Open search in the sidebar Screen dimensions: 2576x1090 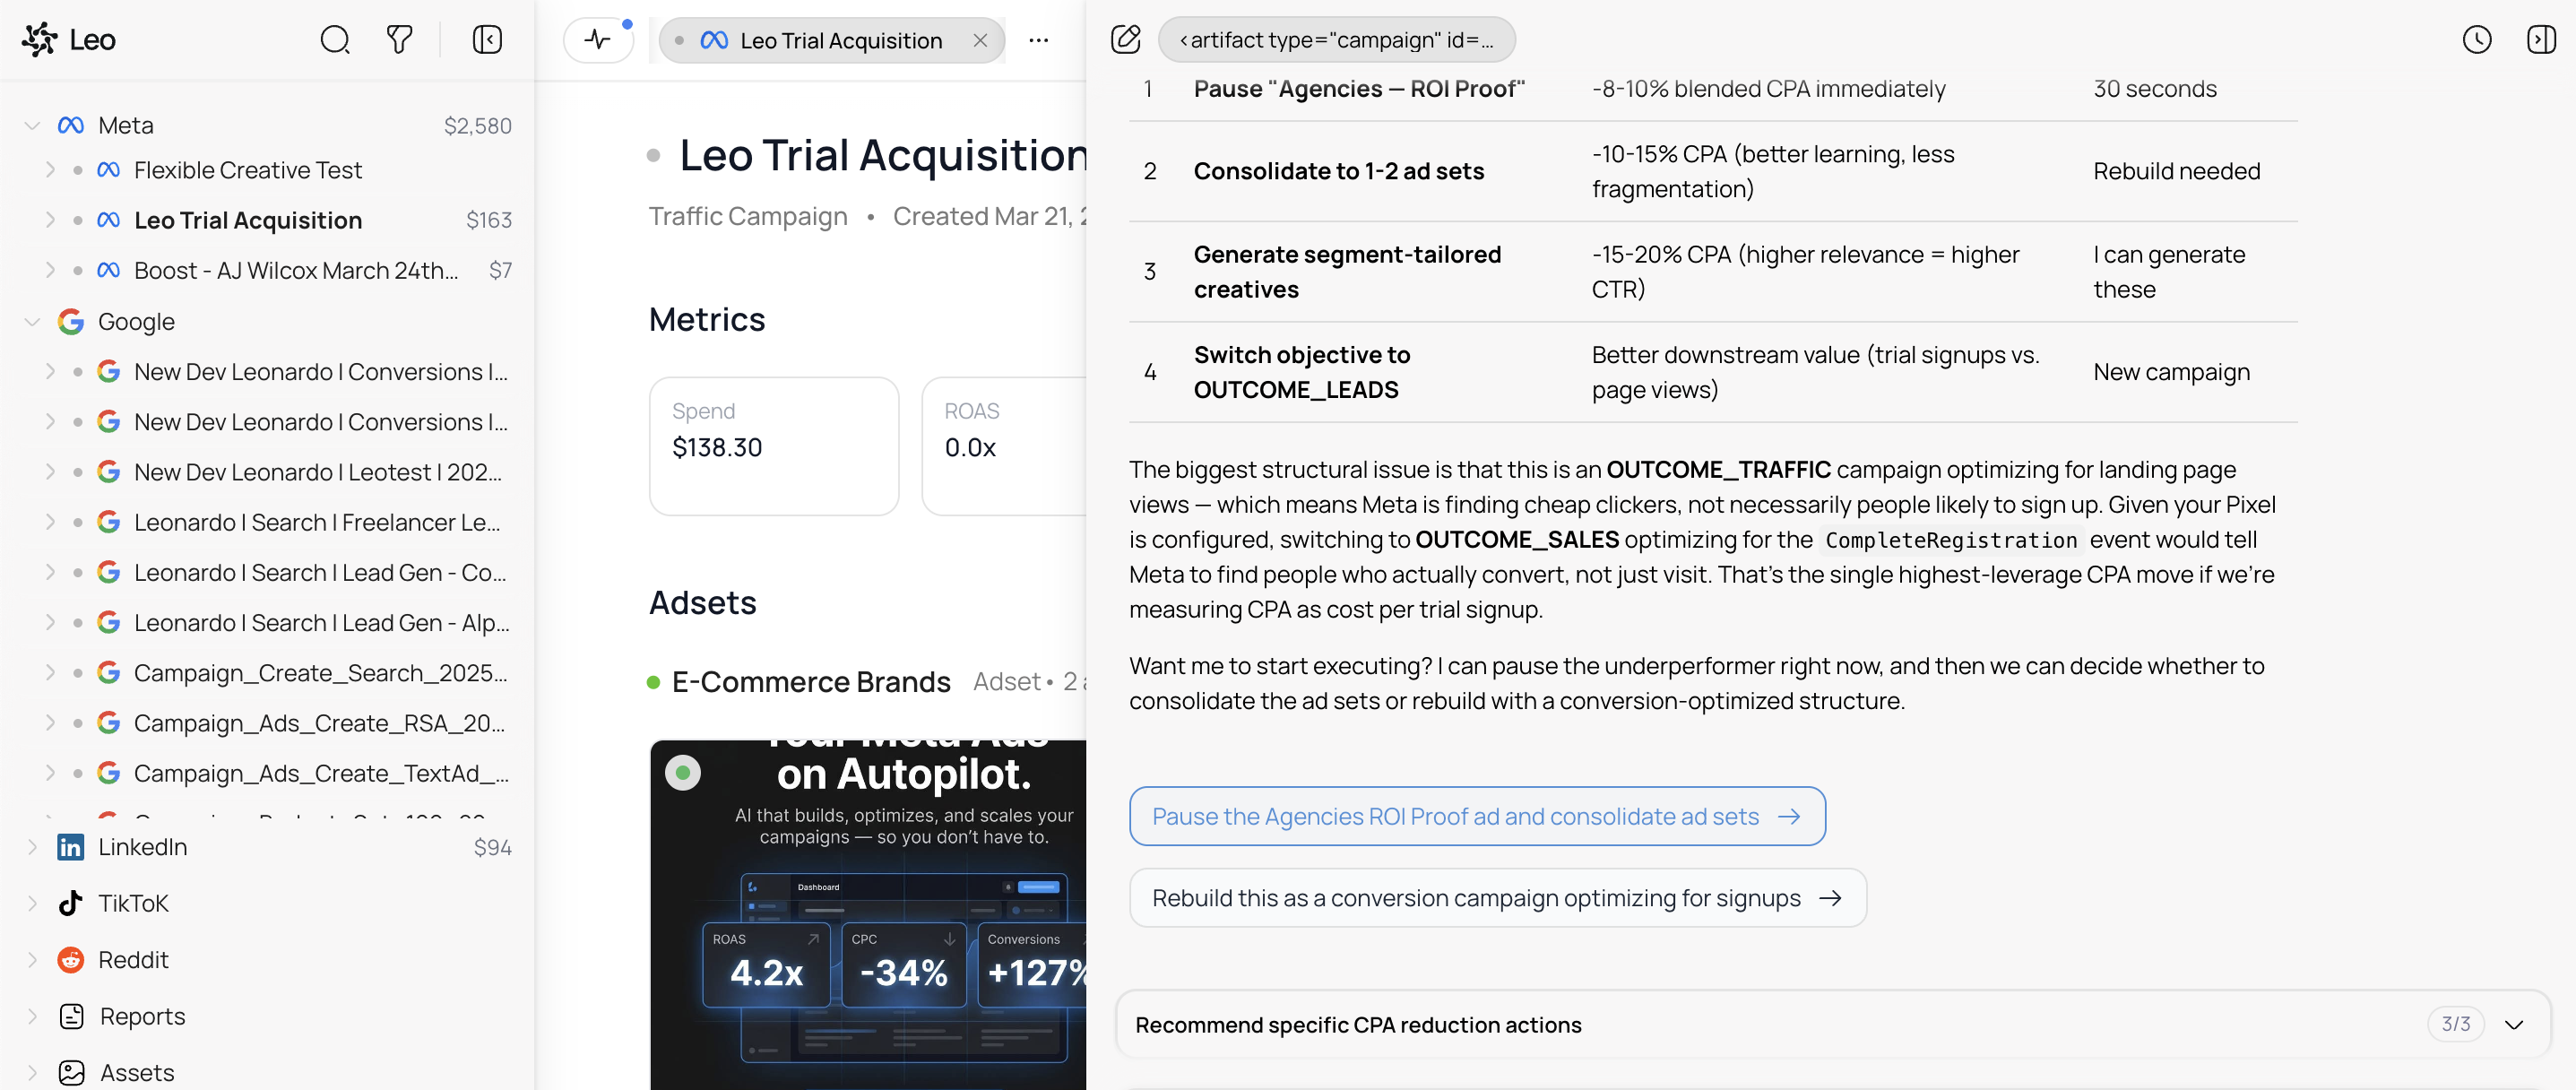pyautogui.click(x=335, y=40)
